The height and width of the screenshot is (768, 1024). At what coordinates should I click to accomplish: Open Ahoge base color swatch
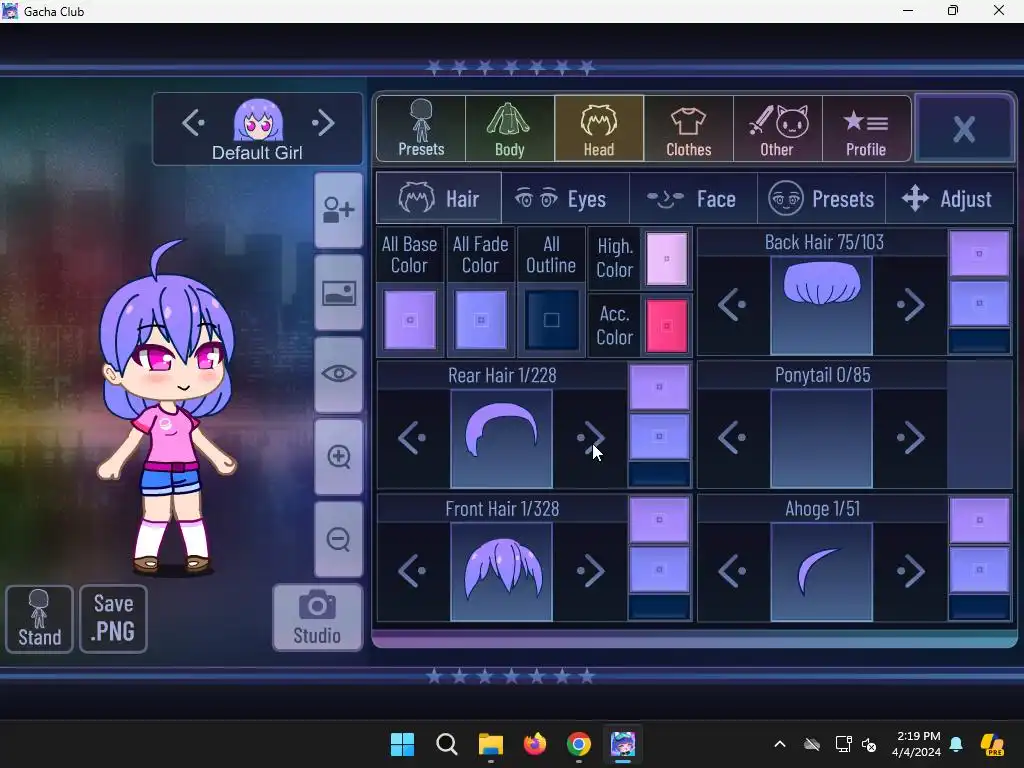(979, 520)
